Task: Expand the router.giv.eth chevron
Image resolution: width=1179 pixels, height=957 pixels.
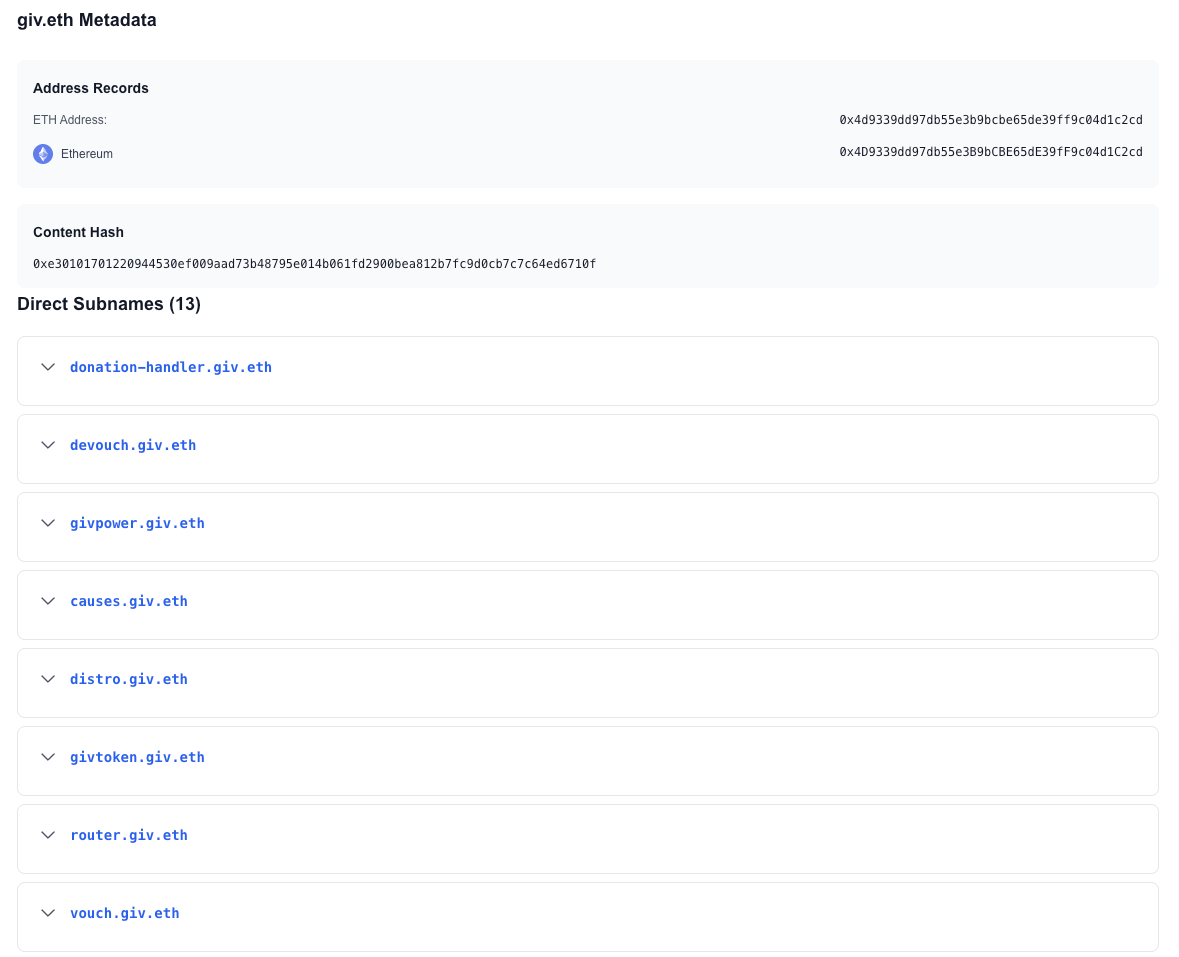Action: click(47, 835)
